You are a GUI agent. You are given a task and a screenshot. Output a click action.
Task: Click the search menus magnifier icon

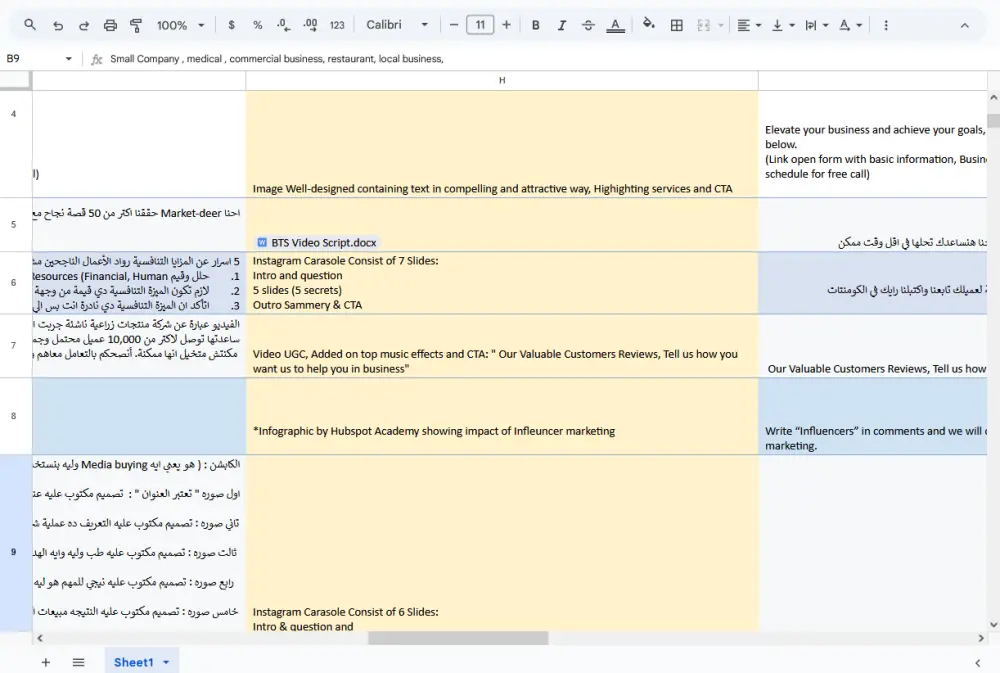pos(30,25)
